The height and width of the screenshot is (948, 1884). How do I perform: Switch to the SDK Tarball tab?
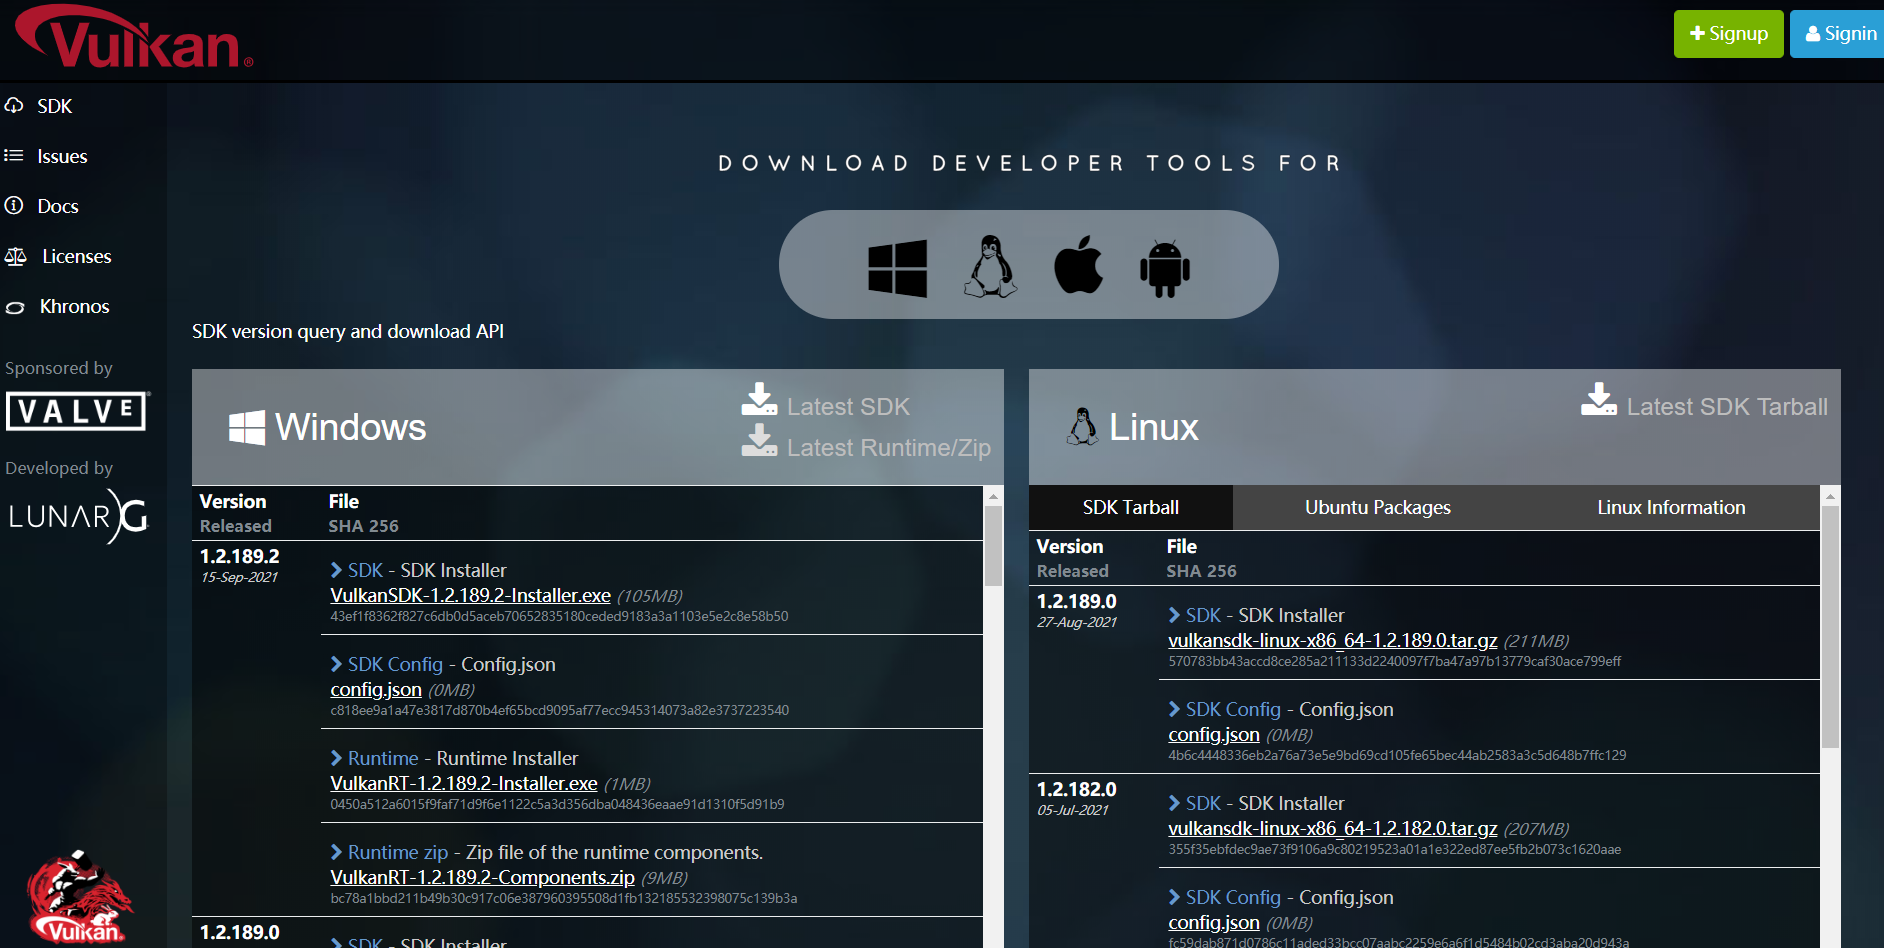[1131, 507]
